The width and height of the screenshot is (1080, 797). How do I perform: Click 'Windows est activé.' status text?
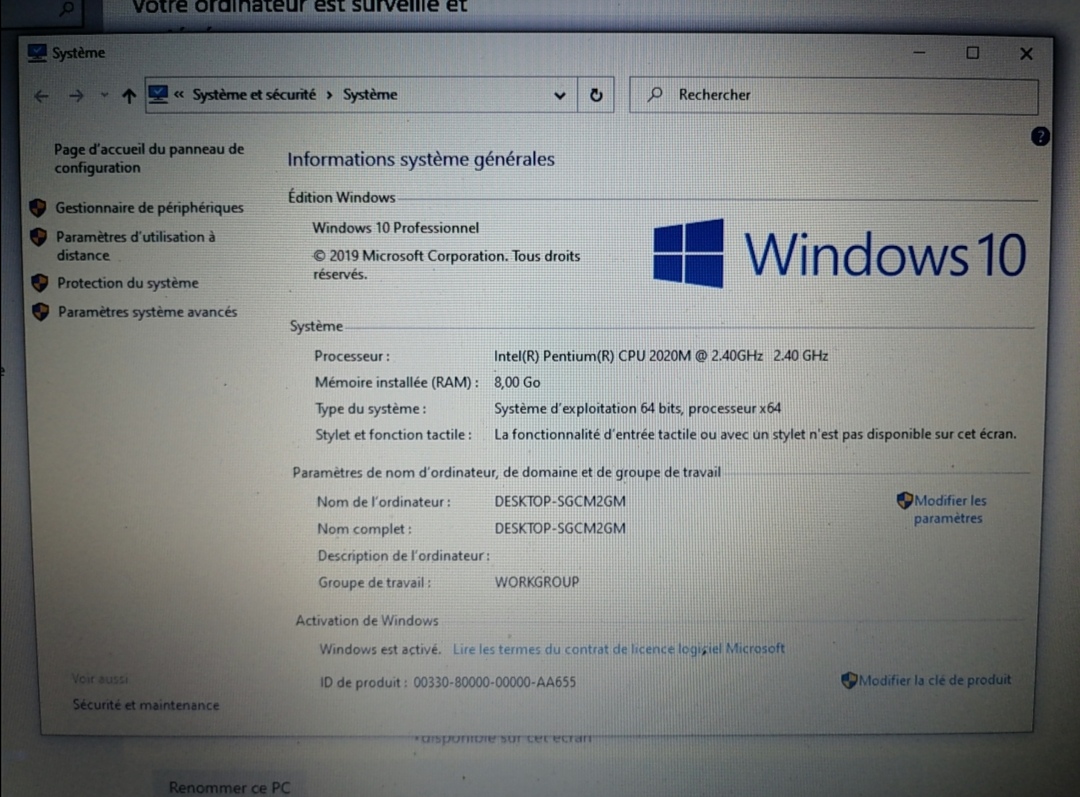(x=380, y=649)
